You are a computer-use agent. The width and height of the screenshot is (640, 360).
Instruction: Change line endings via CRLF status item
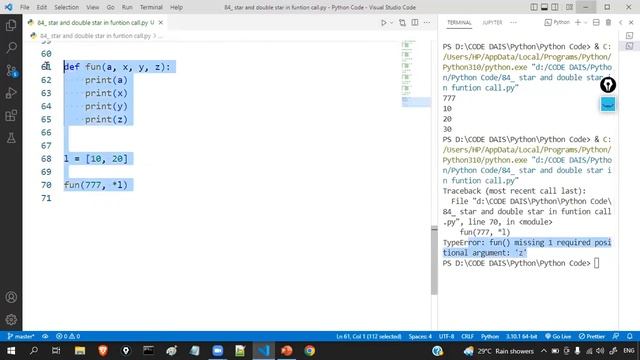(x=467, y=336)
